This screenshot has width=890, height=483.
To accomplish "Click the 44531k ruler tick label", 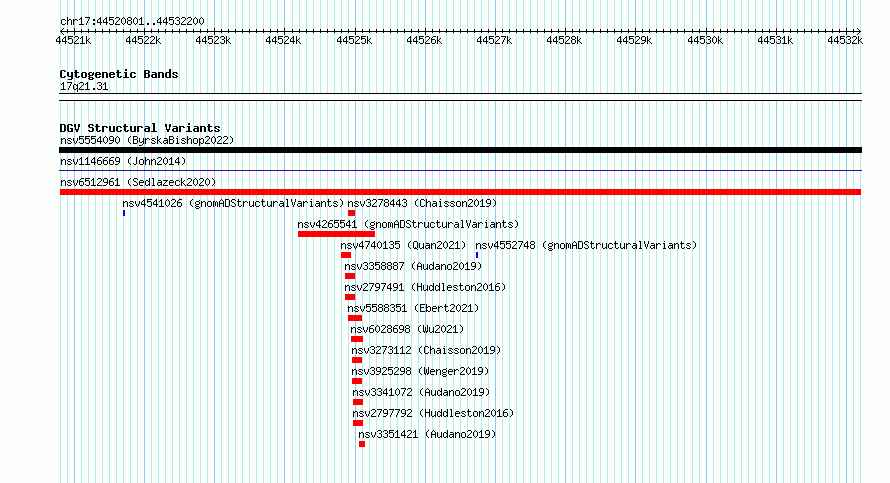I will 775,40.
